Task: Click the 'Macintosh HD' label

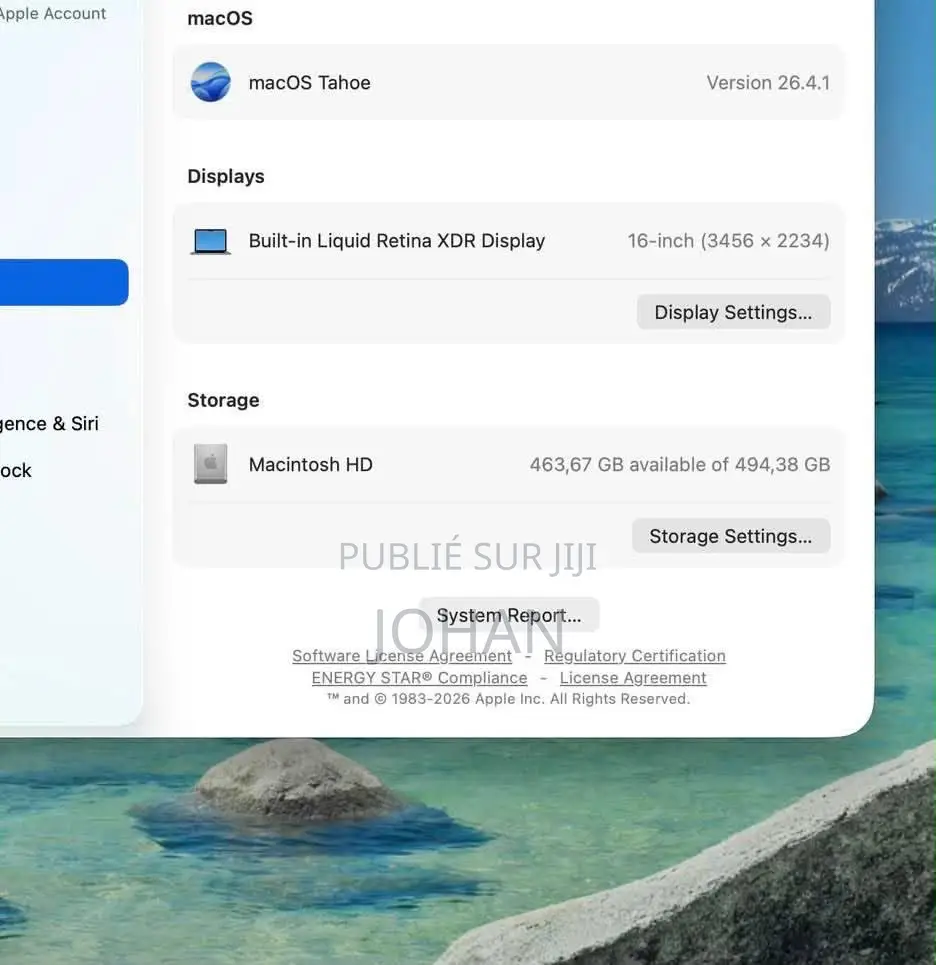Action: coord(311,464)
